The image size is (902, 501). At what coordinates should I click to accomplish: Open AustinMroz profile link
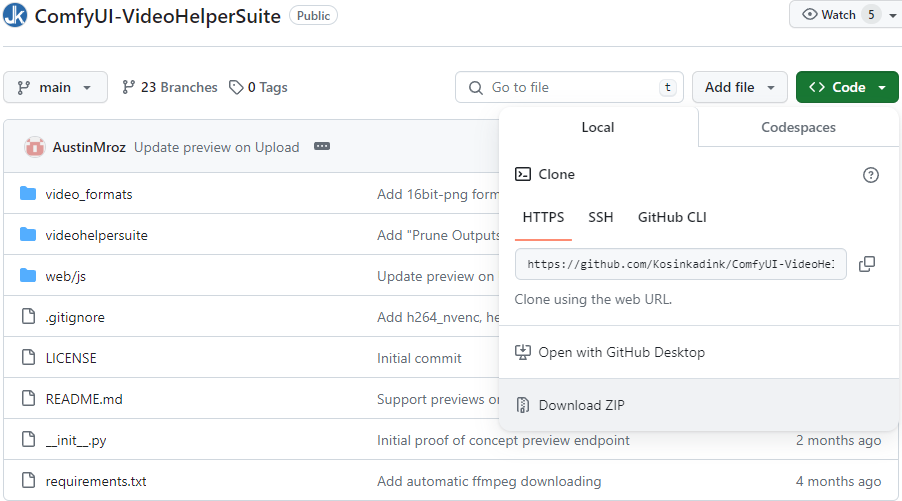(89, 147)
